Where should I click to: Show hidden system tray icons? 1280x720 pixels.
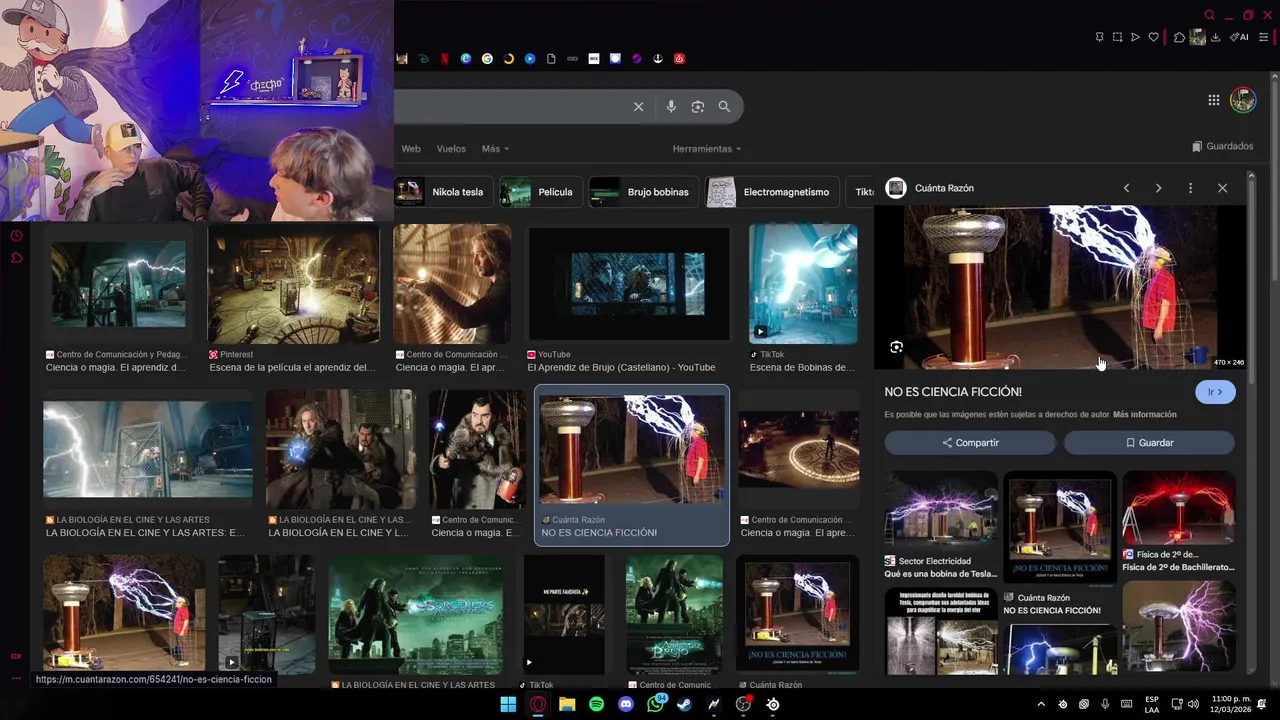1041,704
